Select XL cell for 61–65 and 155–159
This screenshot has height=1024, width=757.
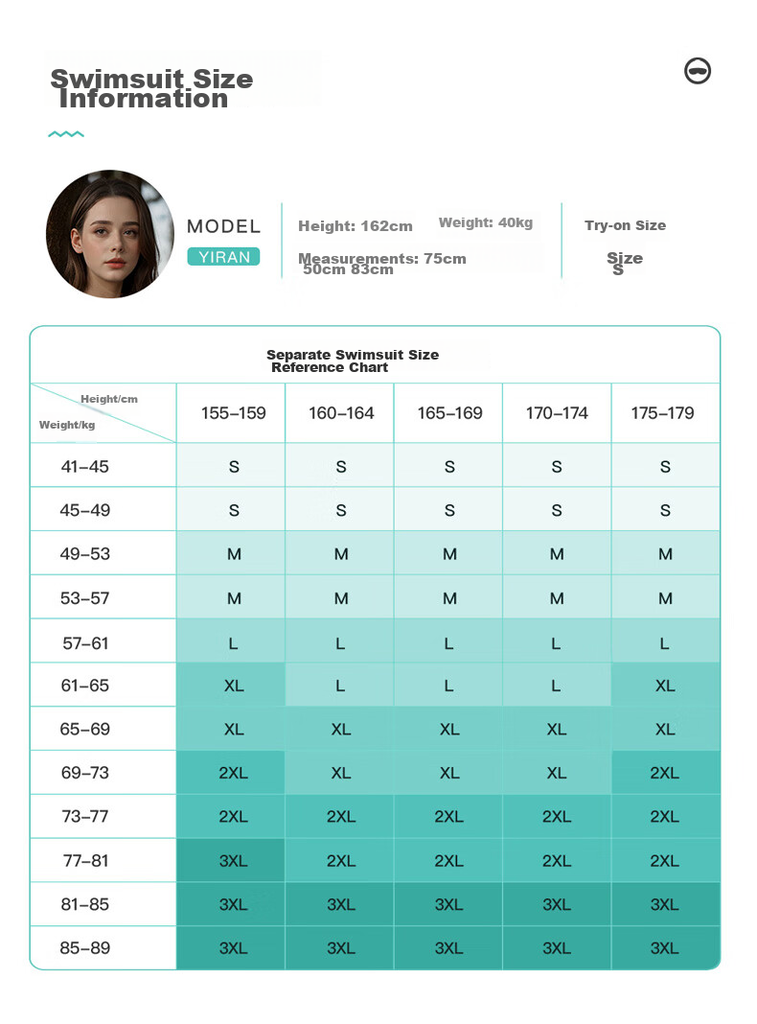[x=231, y=685]
